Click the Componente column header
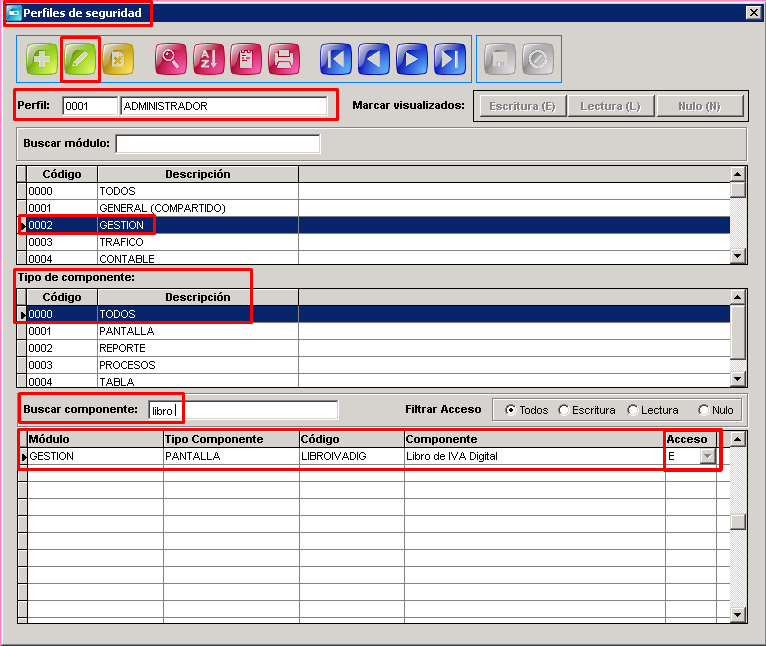This screenshot has height=646, width=766. coord(534,439)
